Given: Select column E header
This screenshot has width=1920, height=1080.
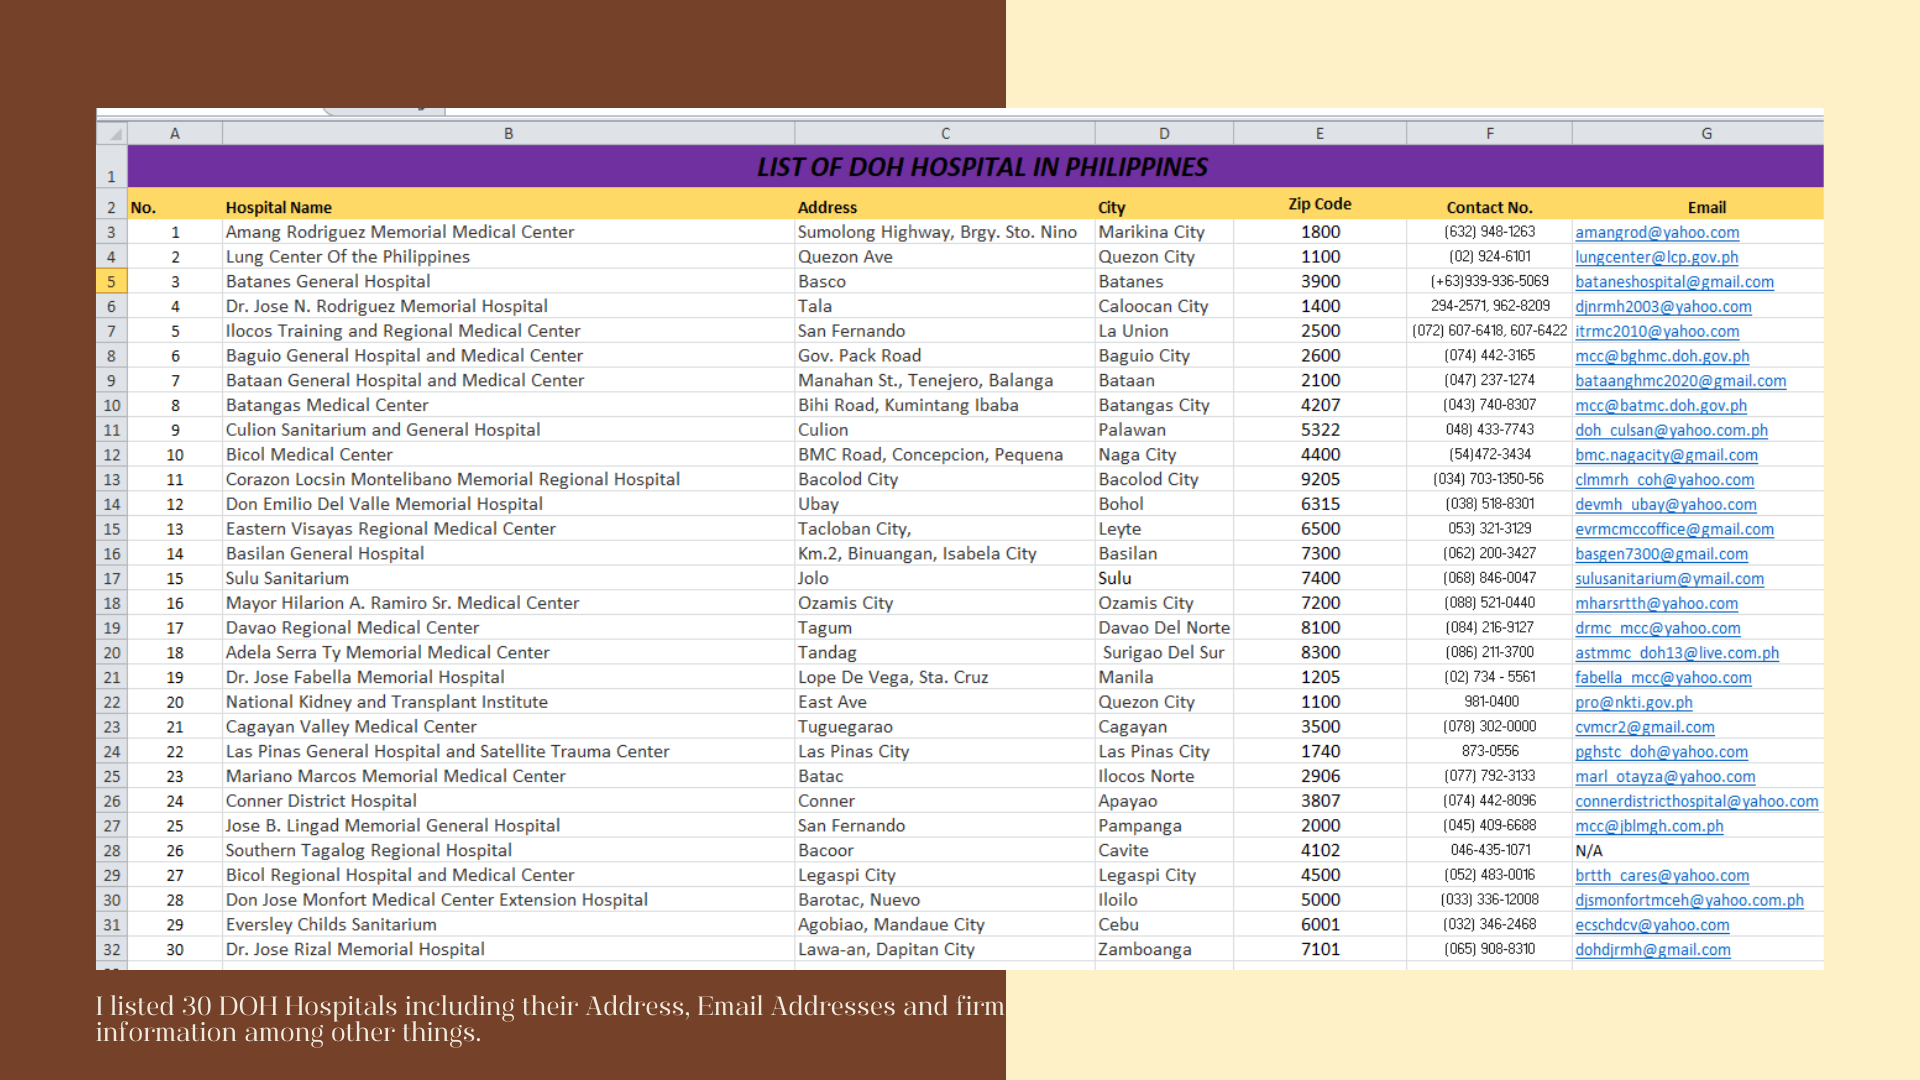Looking at the screenshot, I should pyautogui.click(x=1319, y=133).
